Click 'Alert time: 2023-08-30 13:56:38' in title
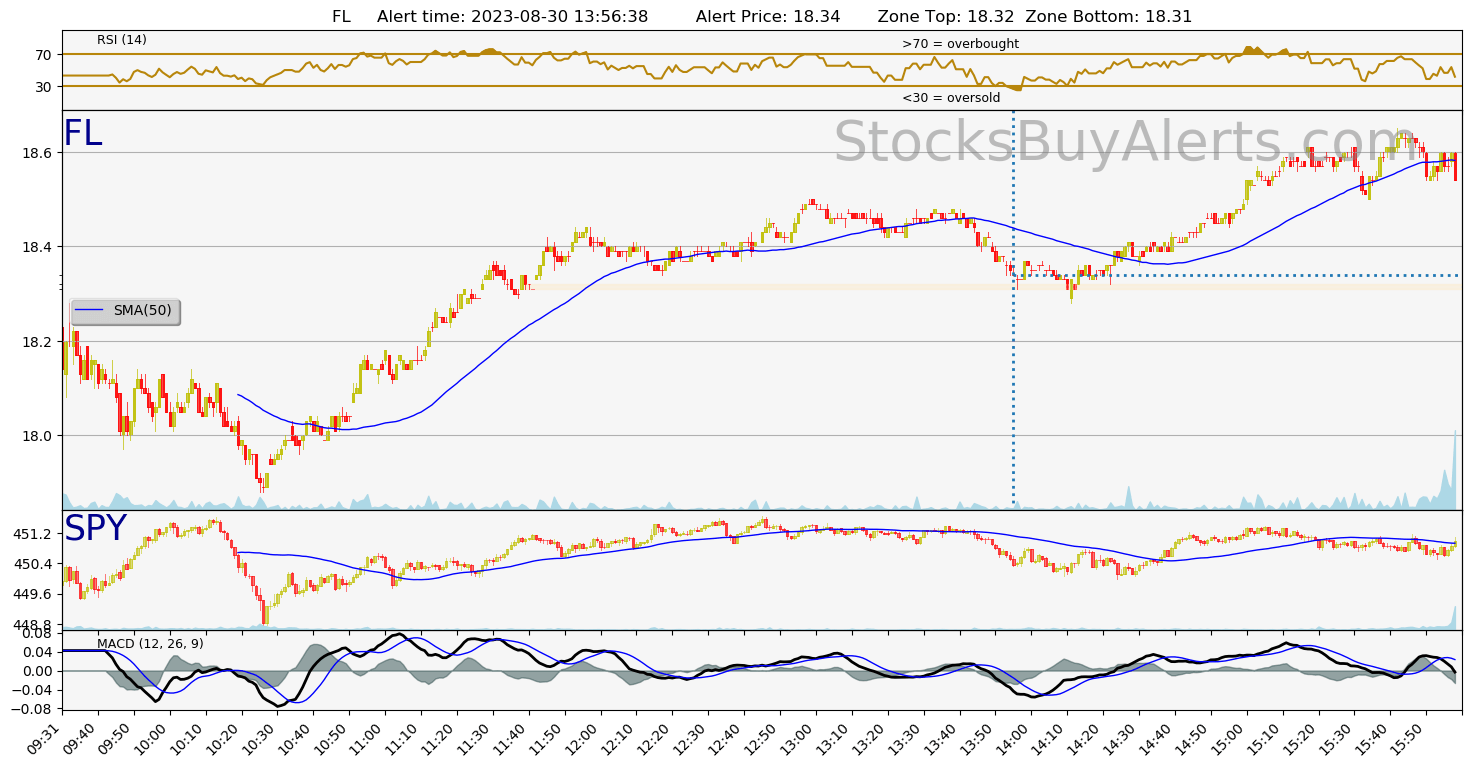The image size is (1476, 768). point(512,17)
